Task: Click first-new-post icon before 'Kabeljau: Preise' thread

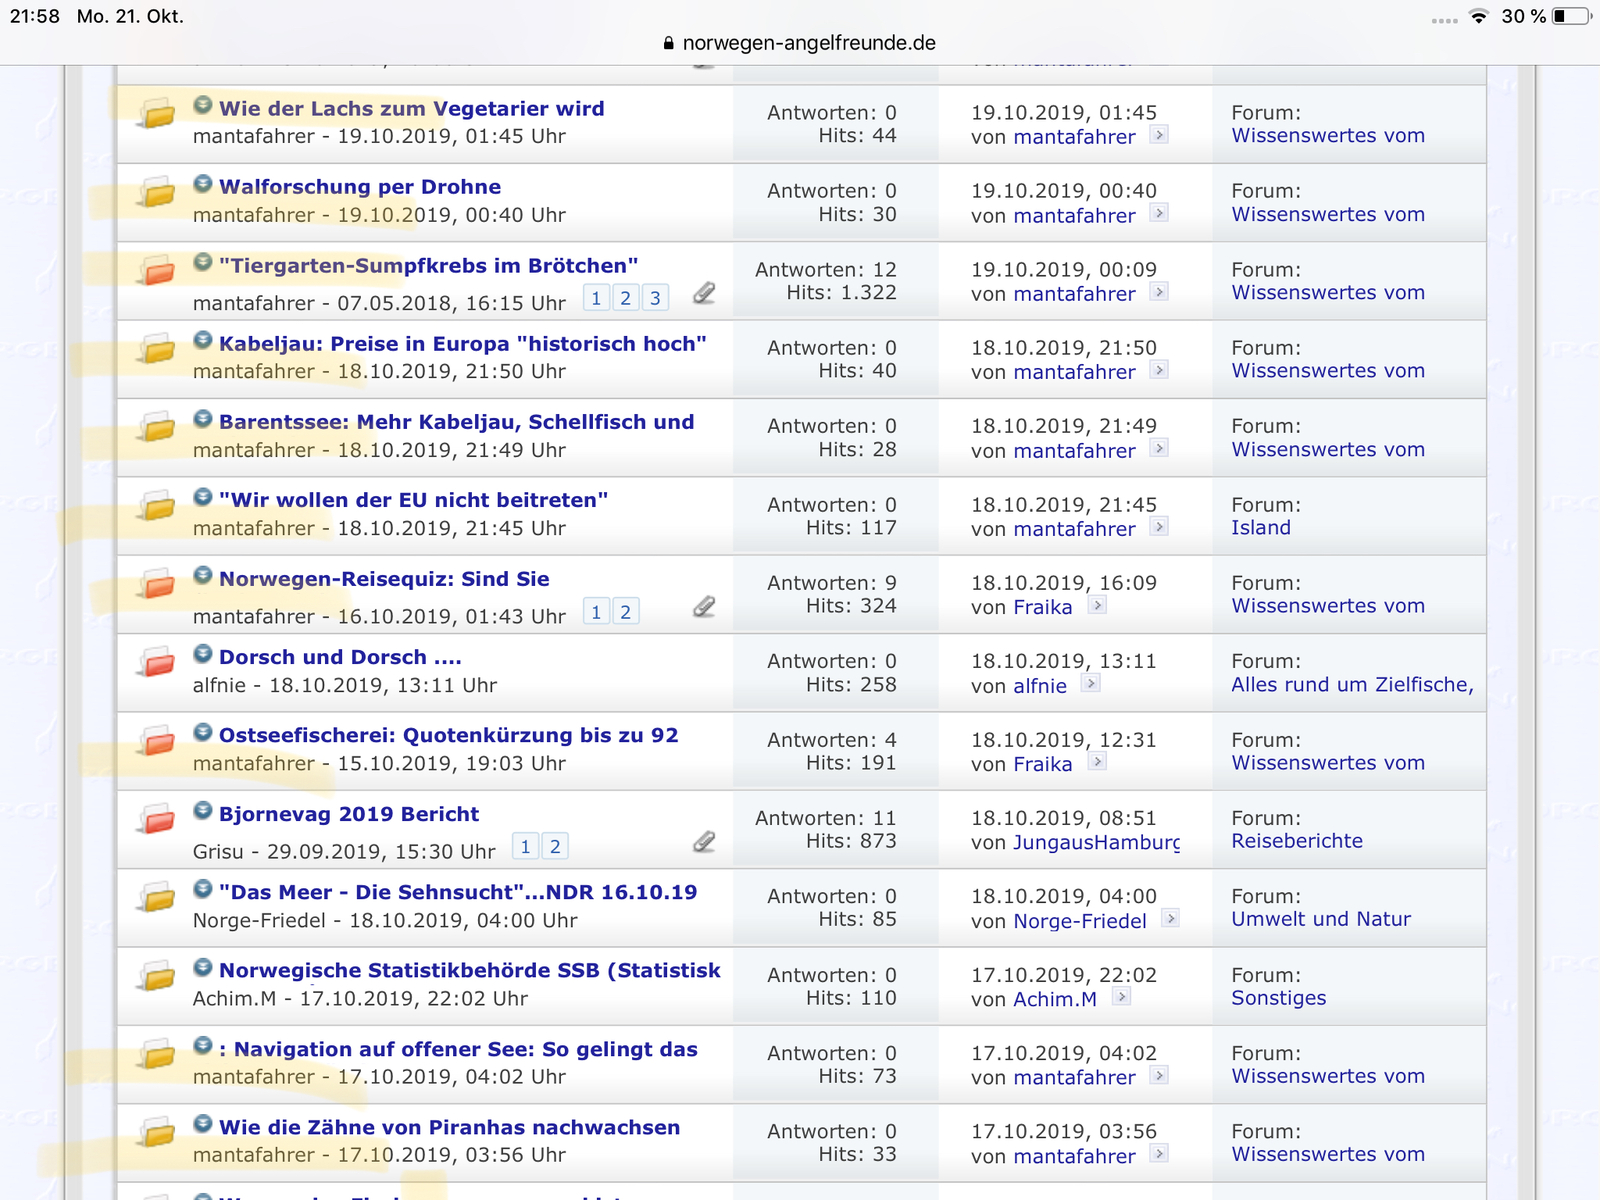Action: click(203, 342)
